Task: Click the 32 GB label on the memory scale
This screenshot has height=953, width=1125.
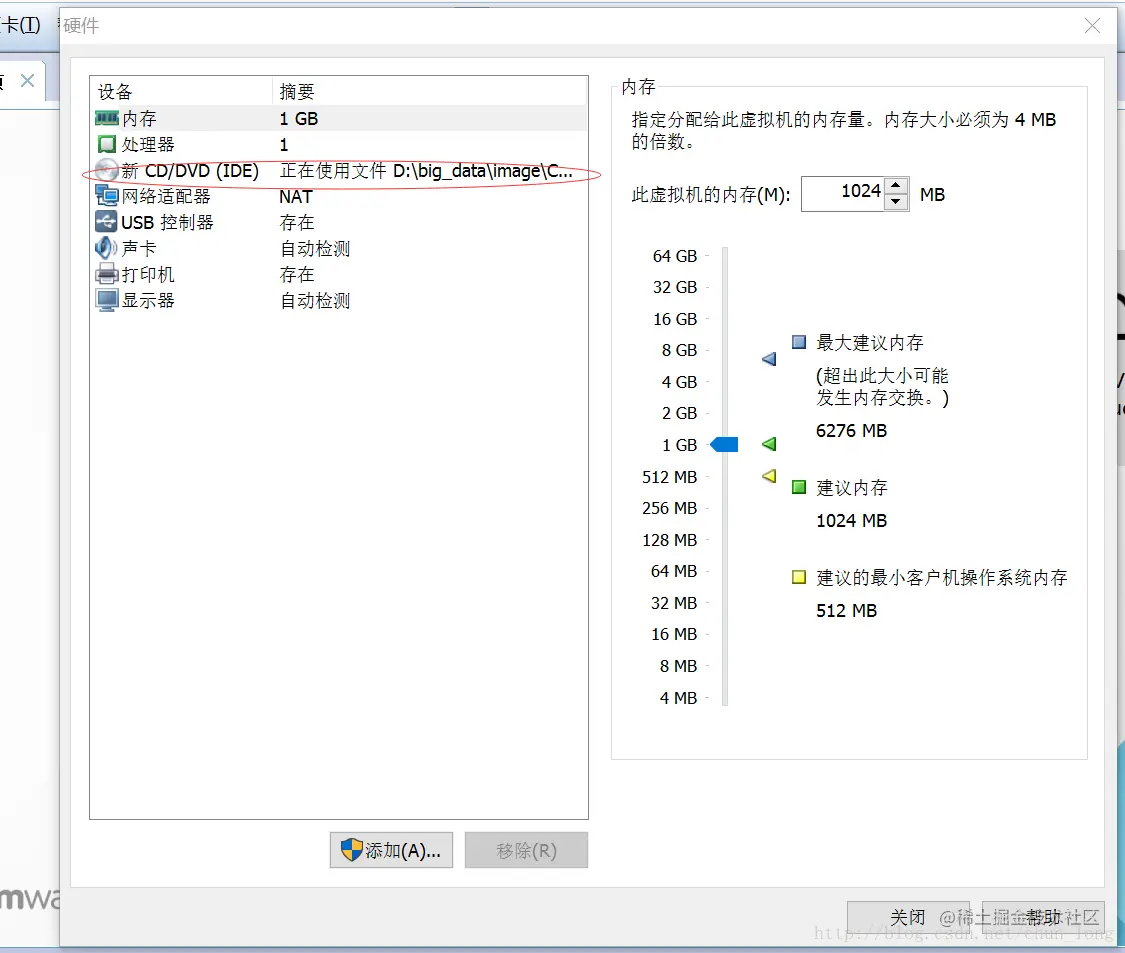Action: click(674, 287)
